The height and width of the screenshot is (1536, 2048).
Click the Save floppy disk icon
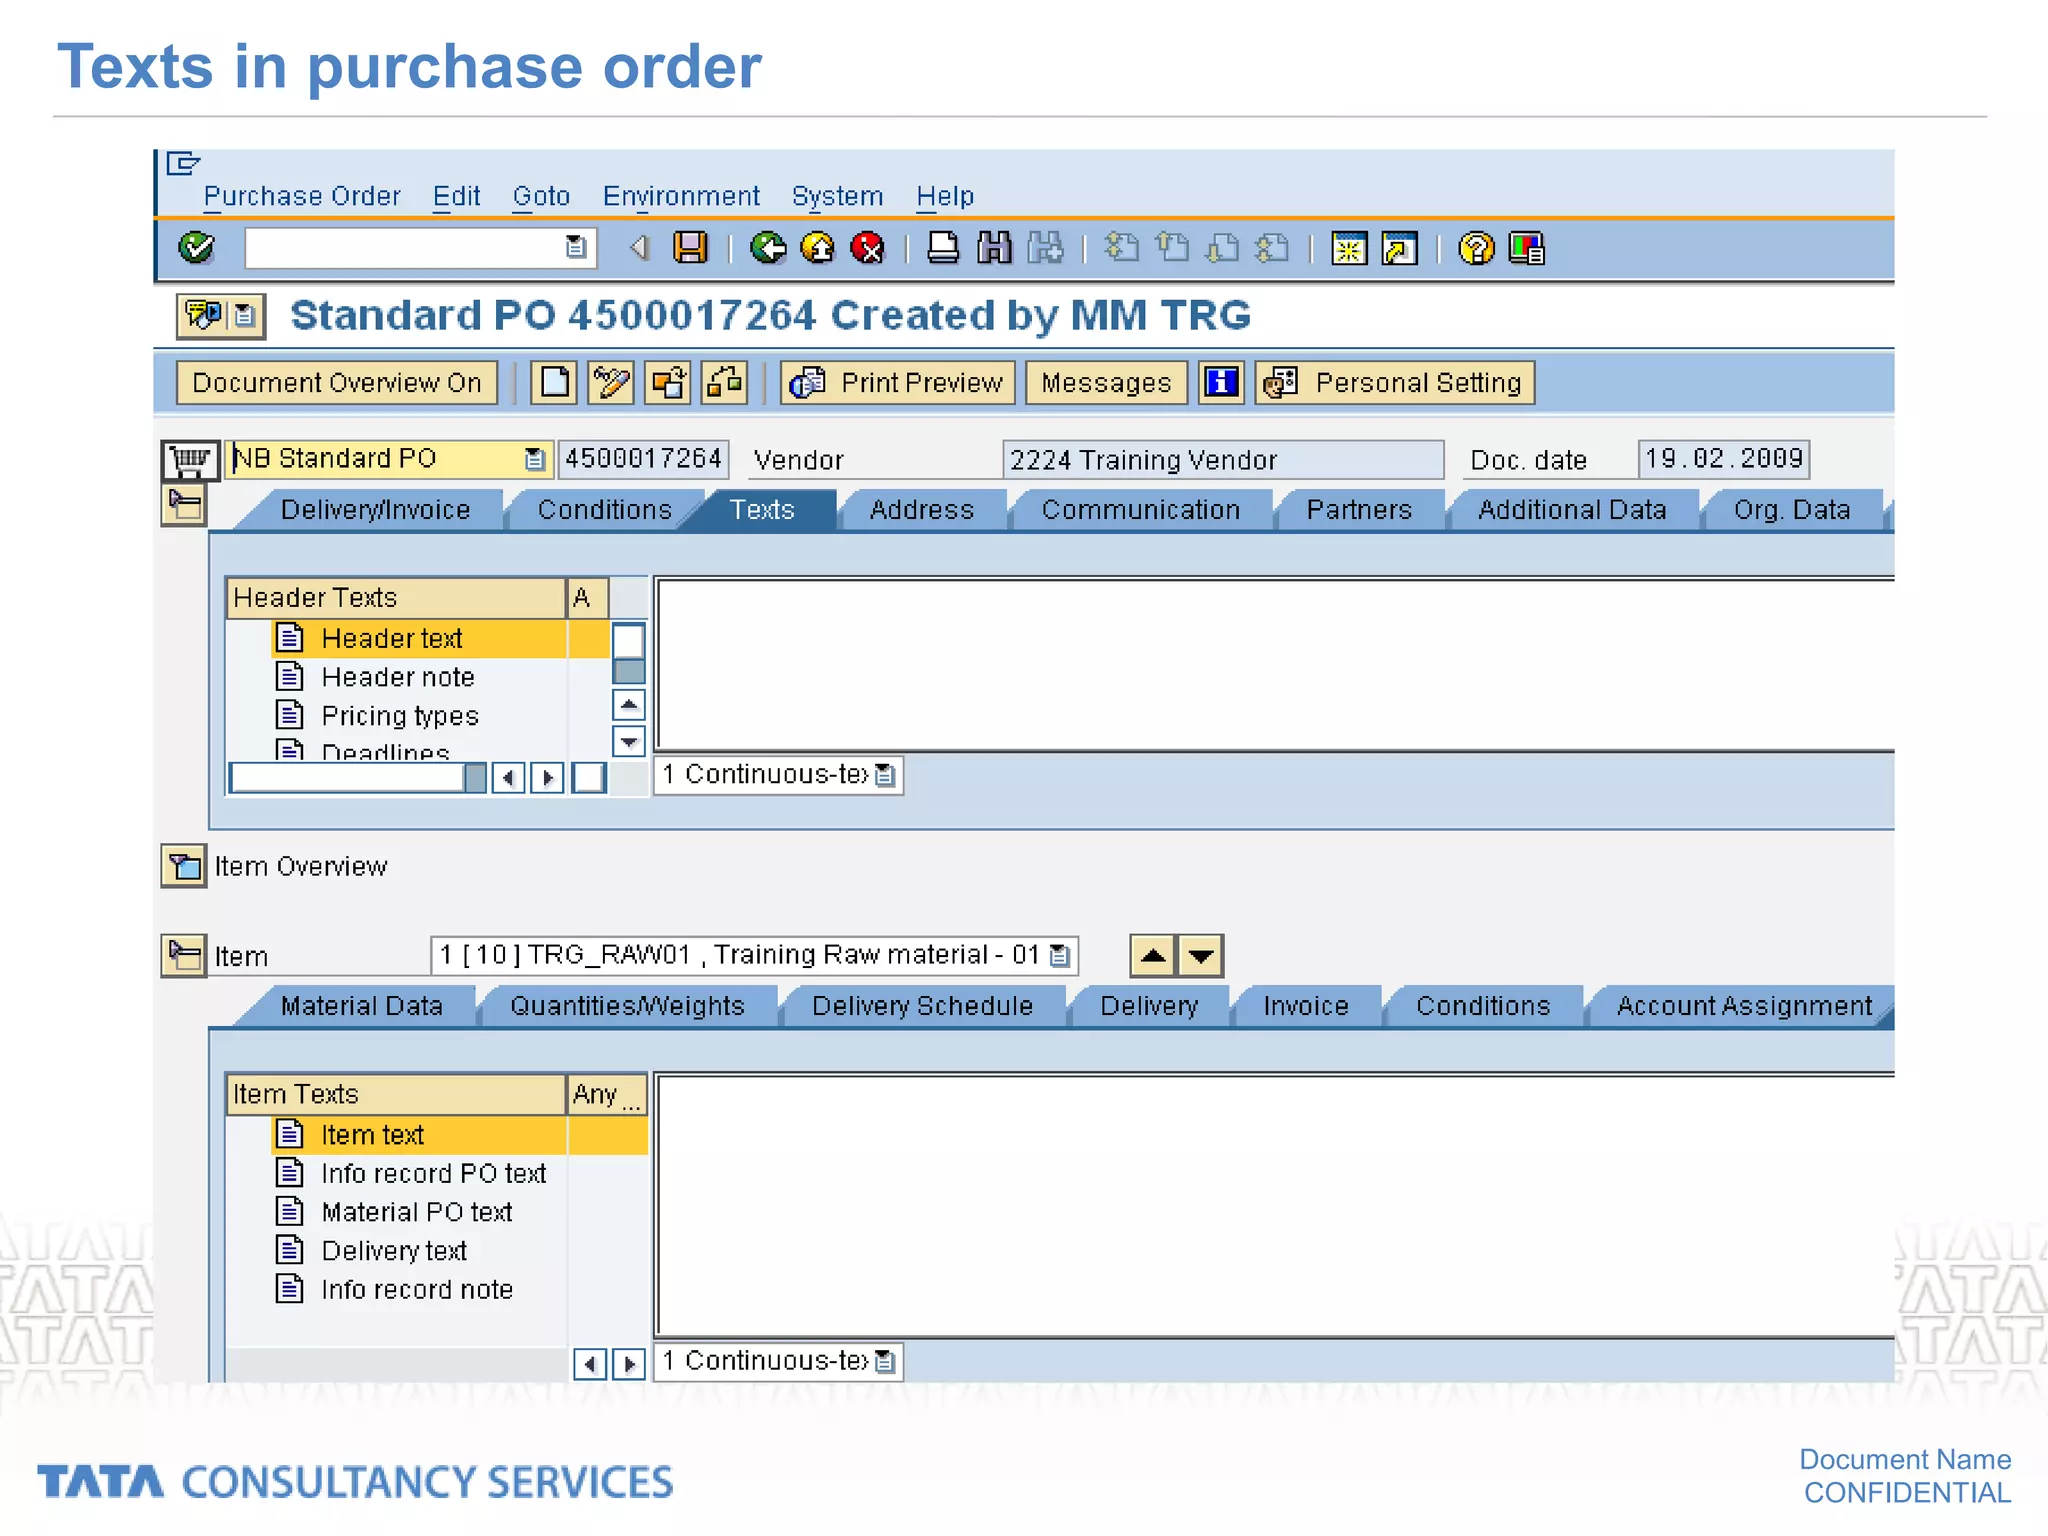tap(690, 248)
